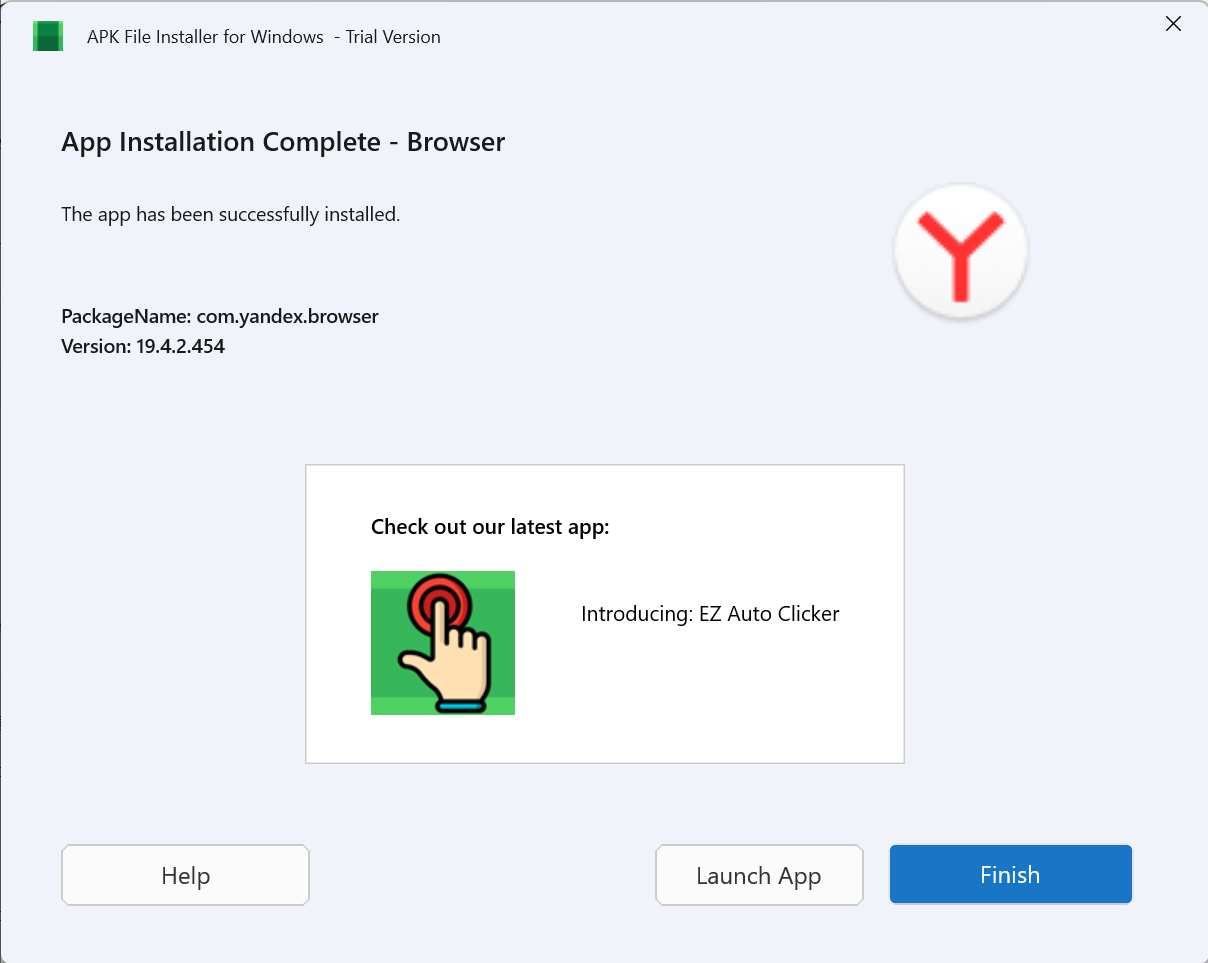Click the Version 19.4.2.454 text

pyautogui.click(x=143, y=348)
